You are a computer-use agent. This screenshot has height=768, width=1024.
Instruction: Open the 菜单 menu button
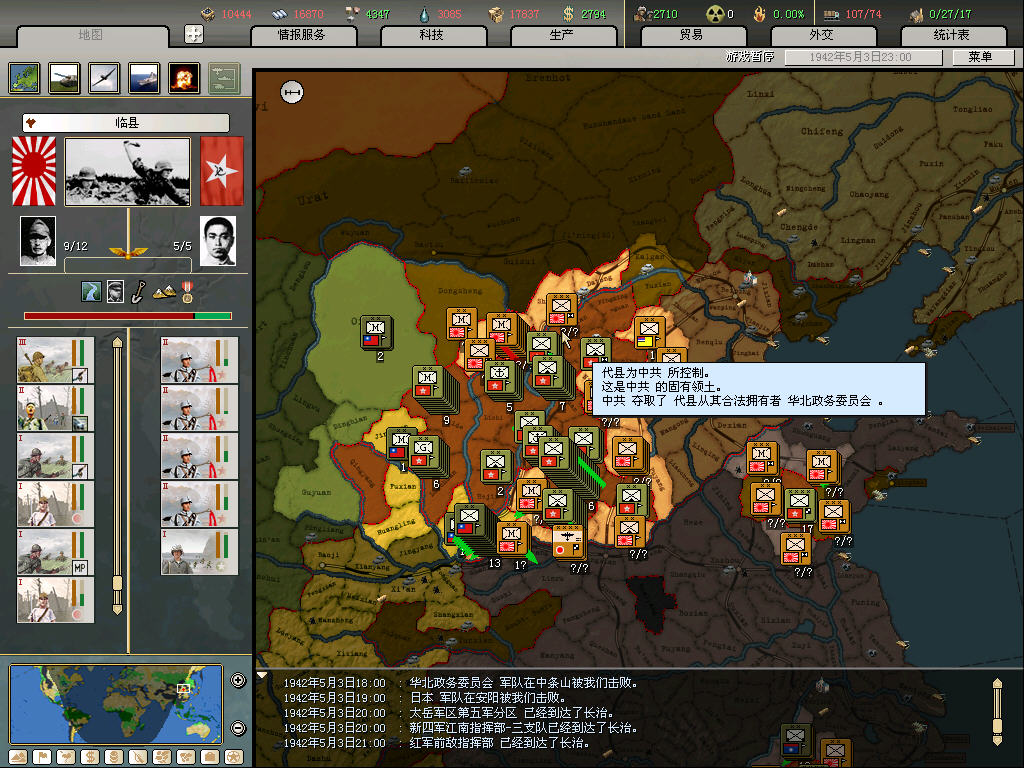[x=981, y=57]
